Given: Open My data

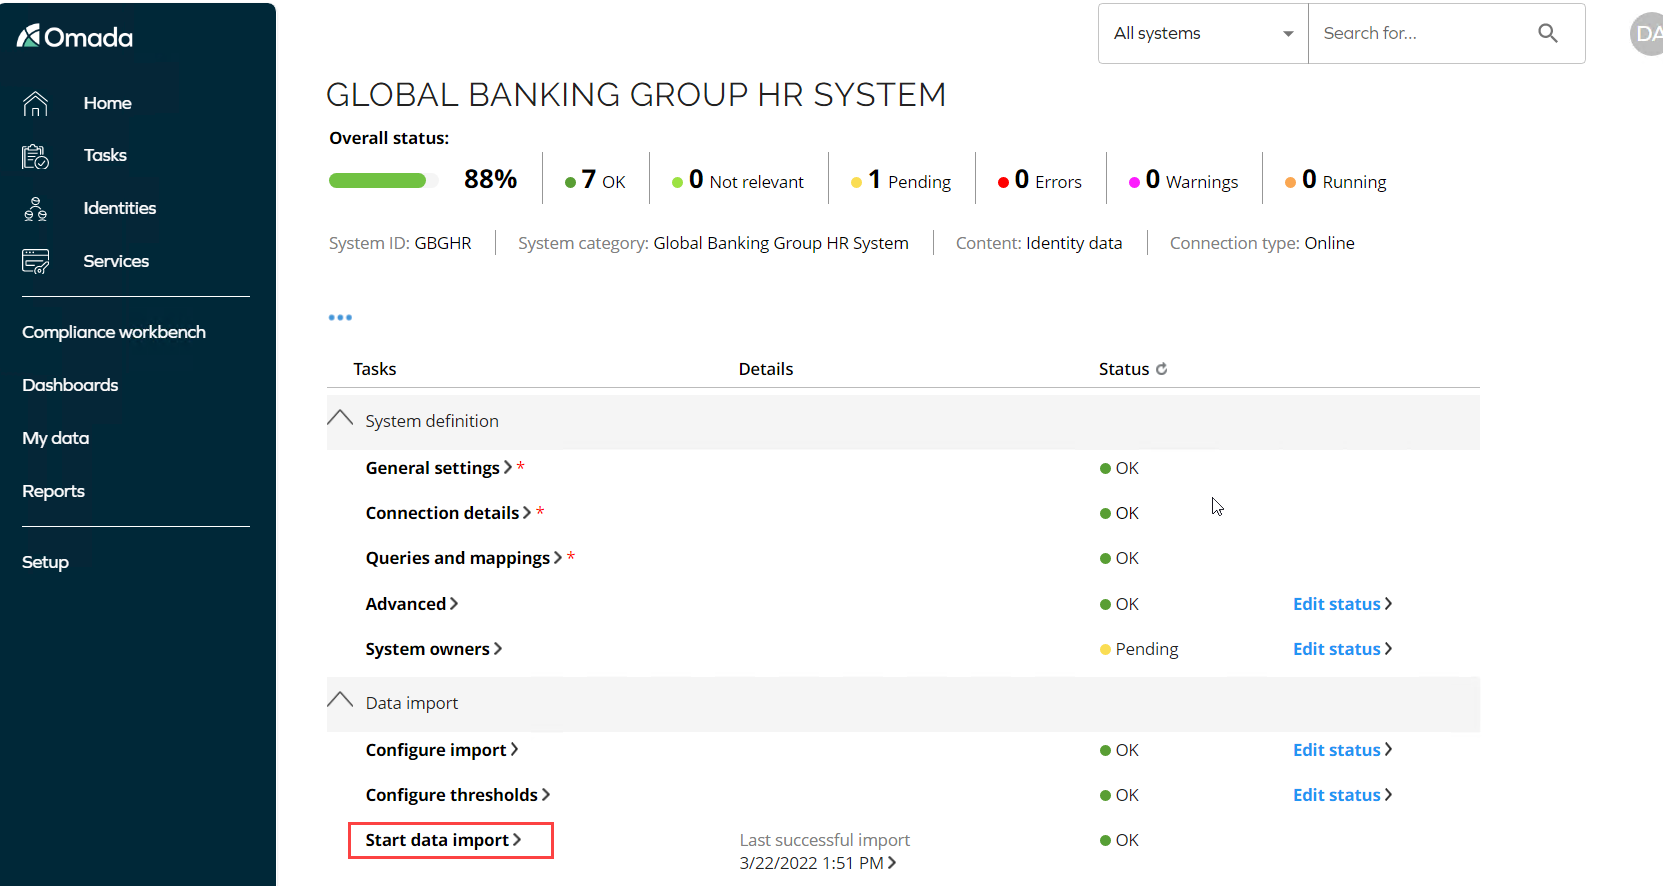Looking at the screenshot, I should 56,438.
